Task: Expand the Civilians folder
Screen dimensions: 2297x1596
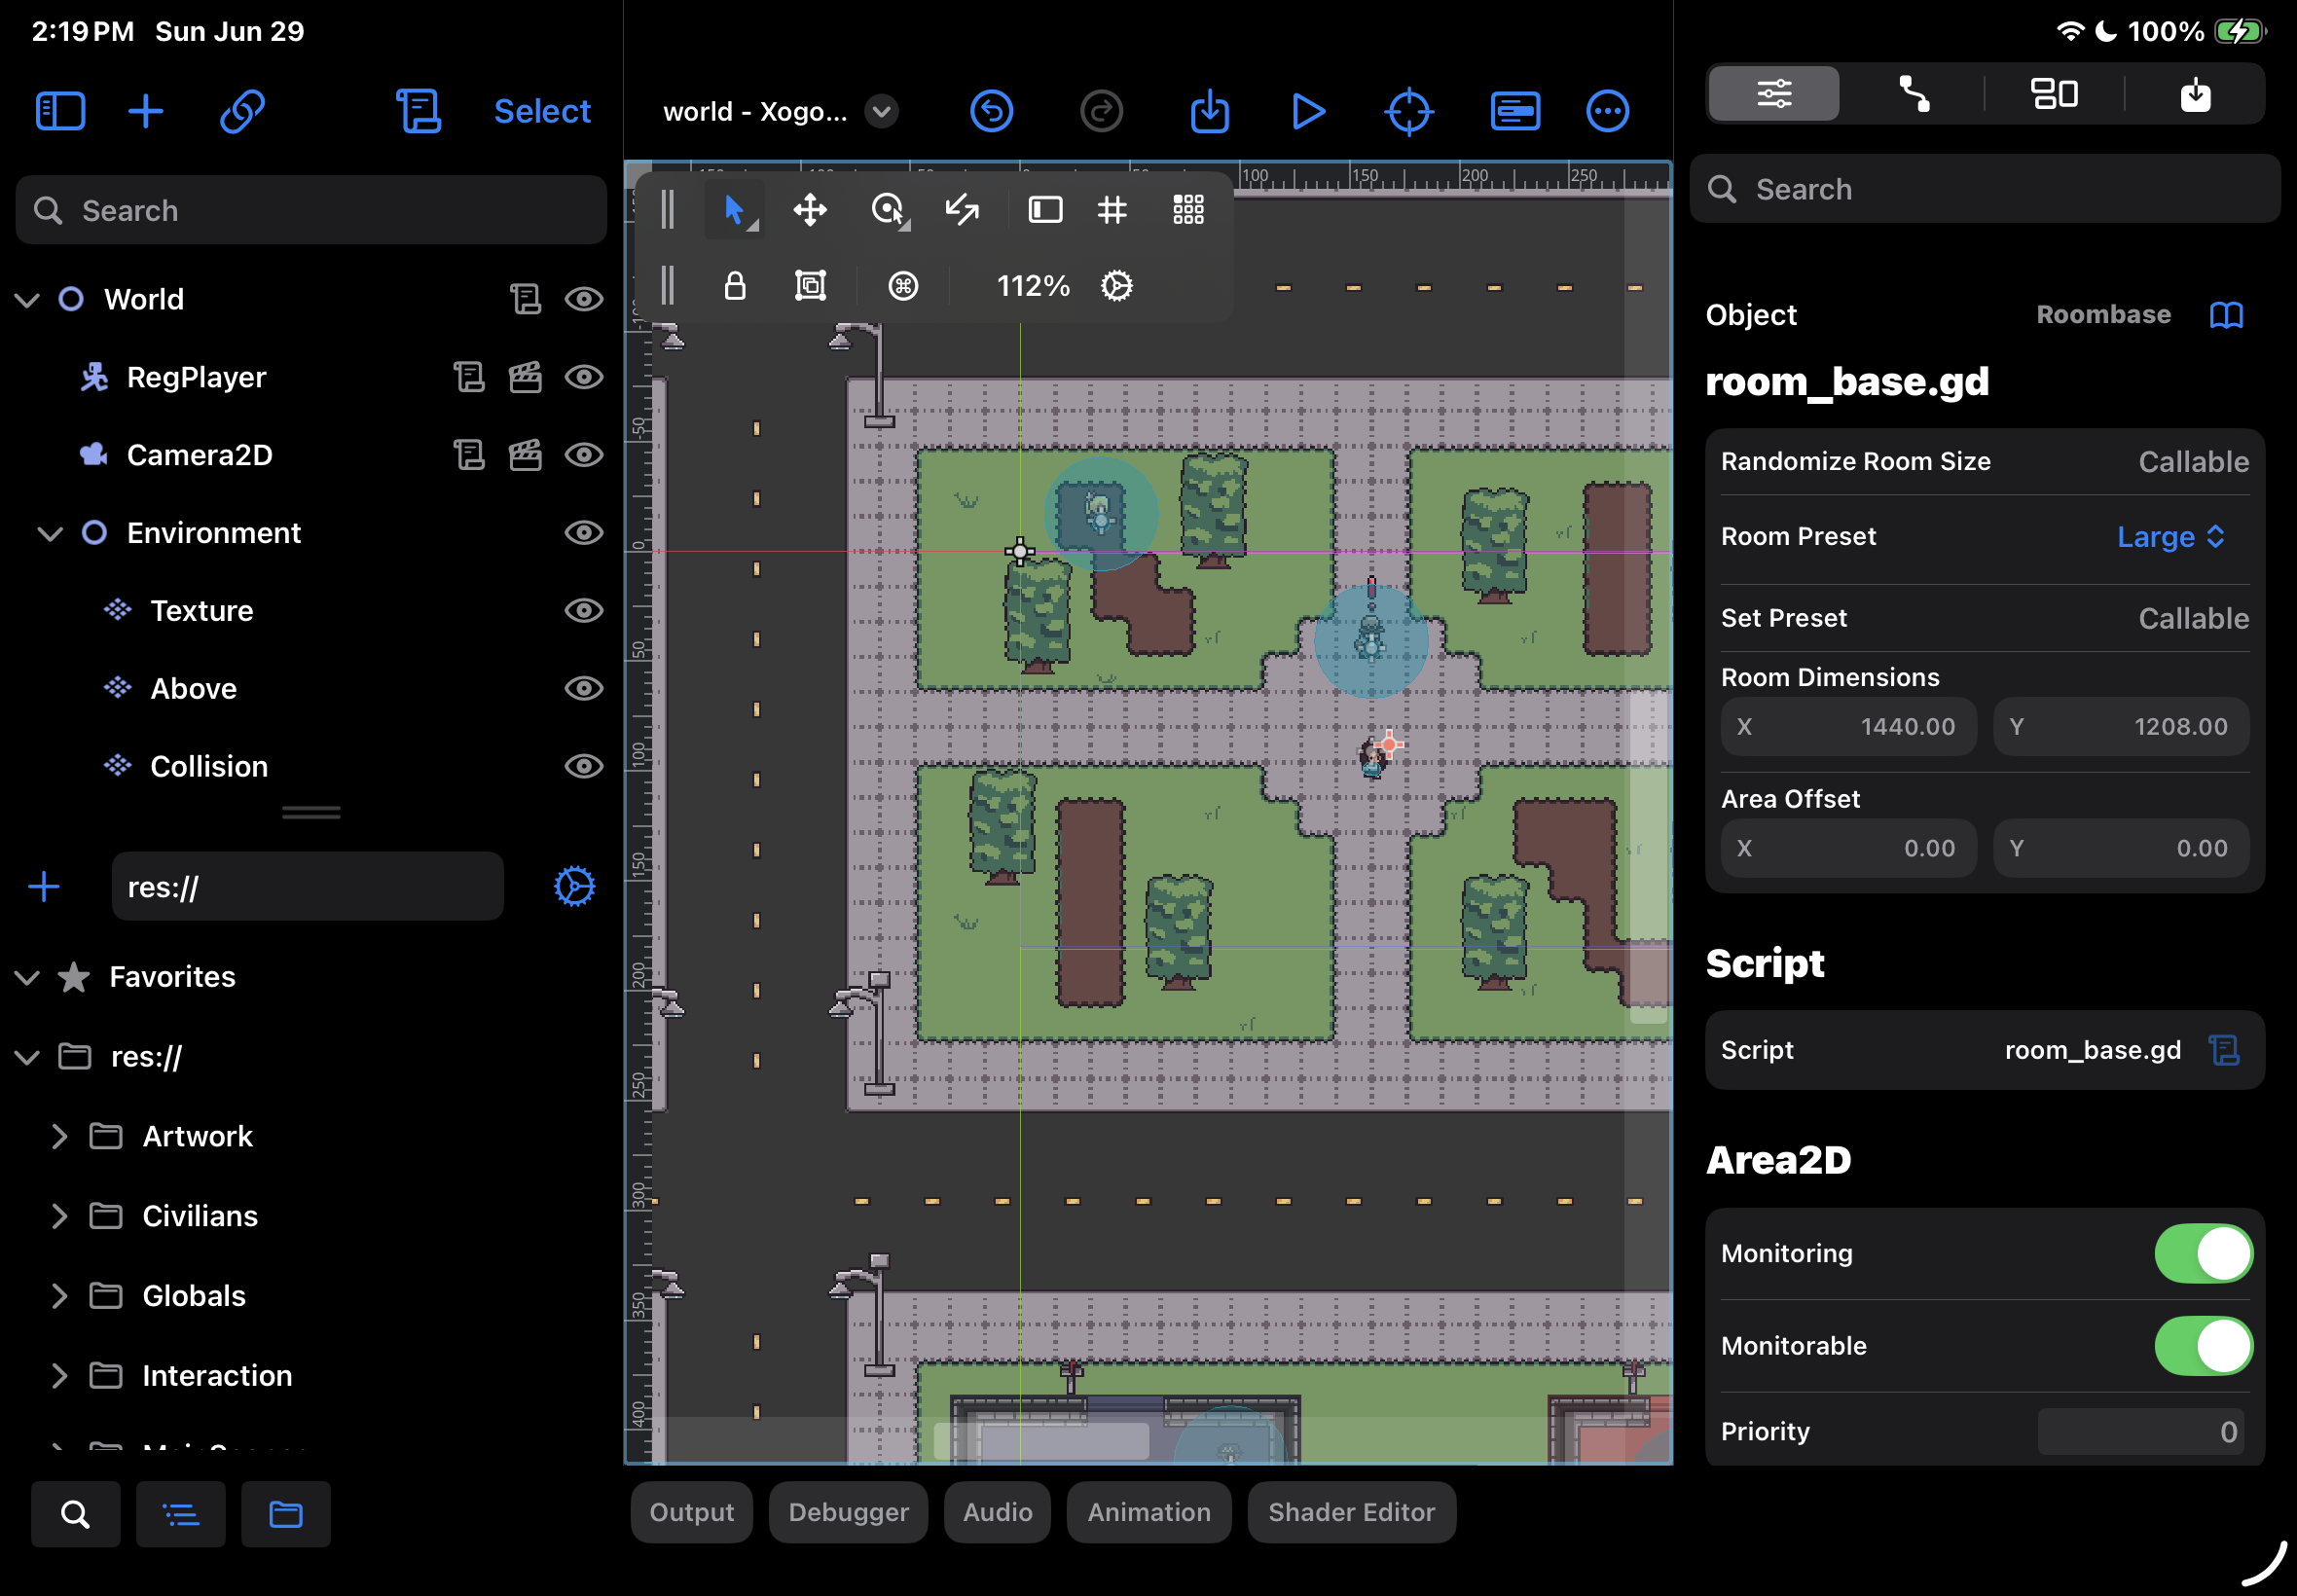Action: [59, 1216]
